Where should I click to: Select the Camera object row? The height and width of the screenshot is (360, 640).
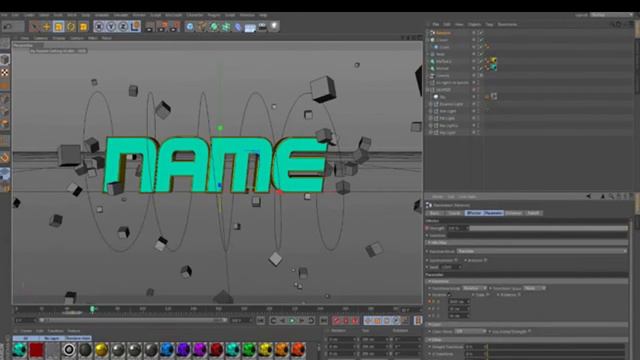pos(442,76)
